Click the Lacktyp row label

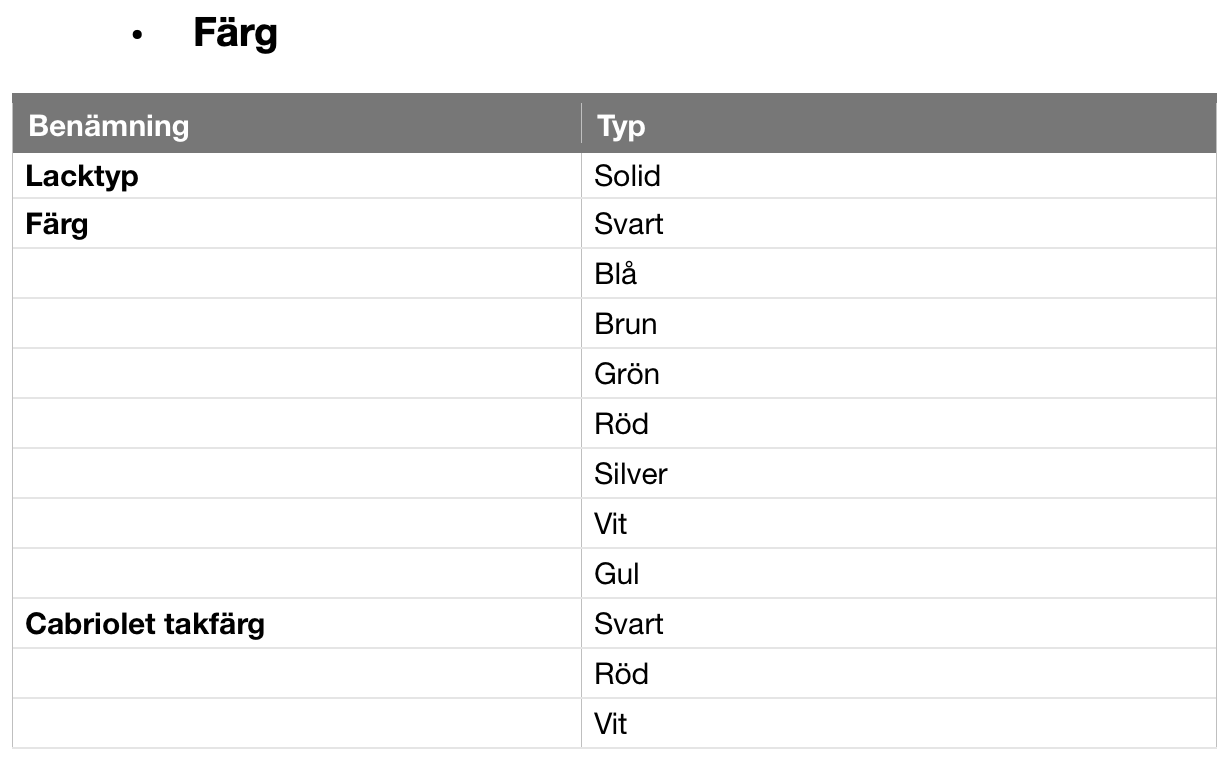coord(82,176)
